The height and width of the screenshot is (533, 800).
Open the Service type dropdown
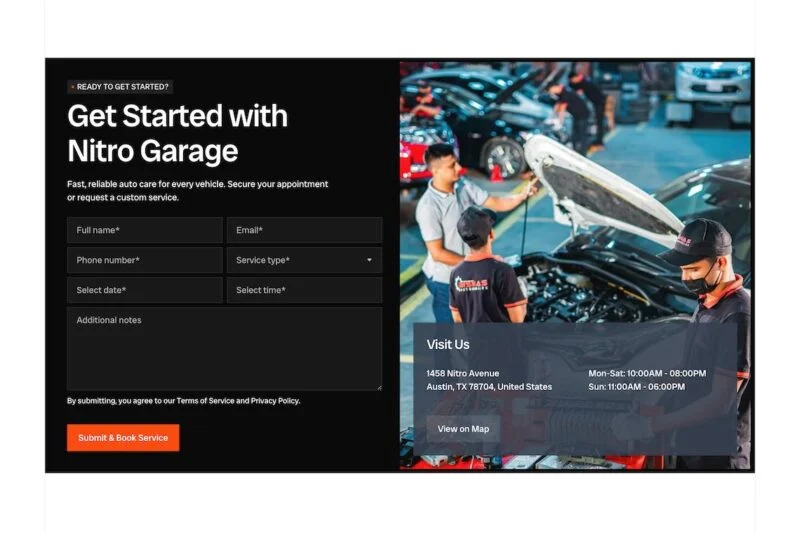coord(304,260)
